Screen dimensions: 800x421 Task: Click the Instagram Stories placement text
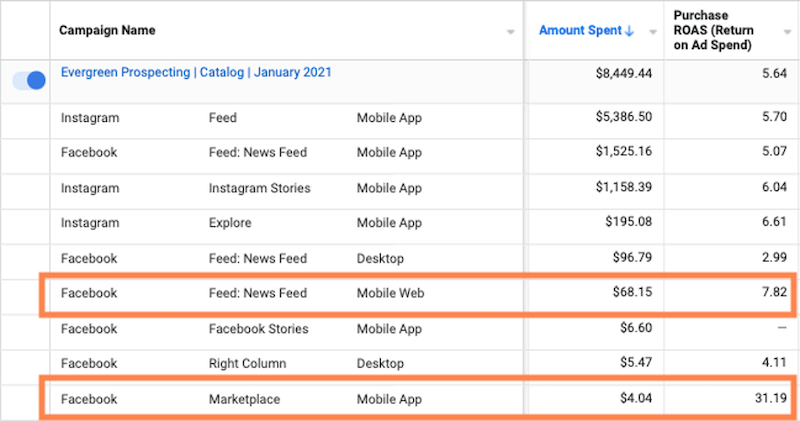pos(259,188)
